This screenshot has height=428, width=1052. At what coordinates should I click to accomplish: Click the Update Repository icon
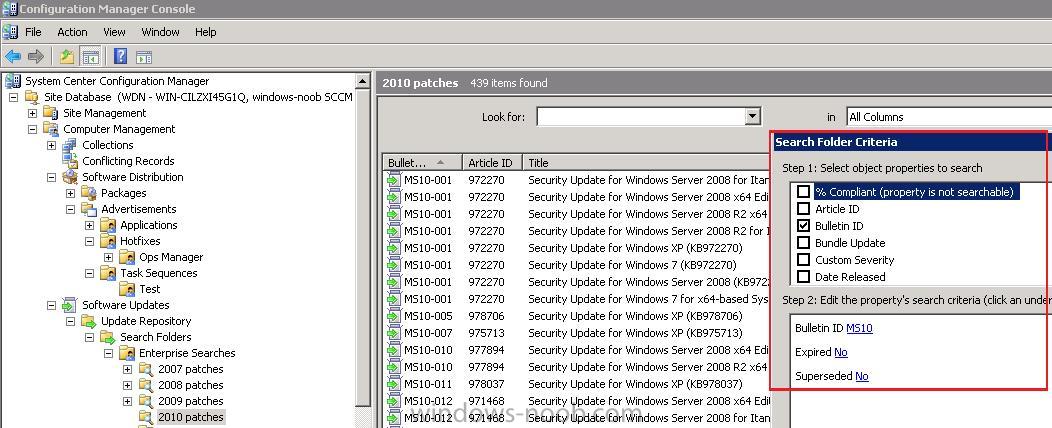(x=89, y=321)
